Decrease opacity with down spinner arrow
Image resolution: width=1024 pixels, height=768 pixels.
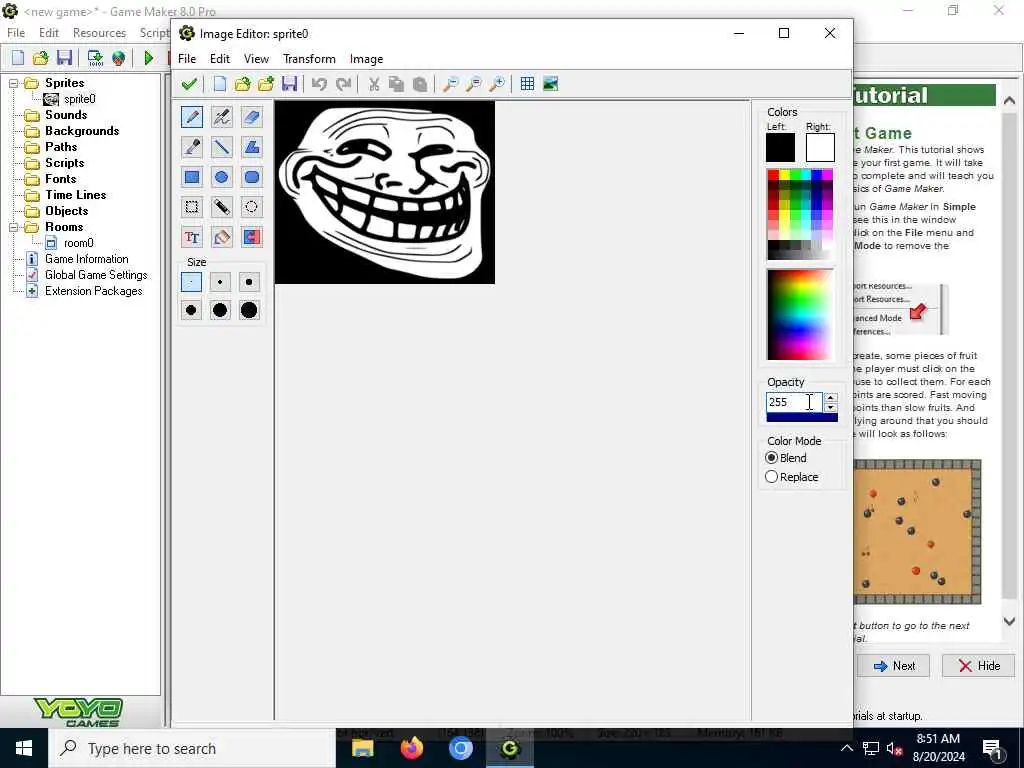[830, 407]
